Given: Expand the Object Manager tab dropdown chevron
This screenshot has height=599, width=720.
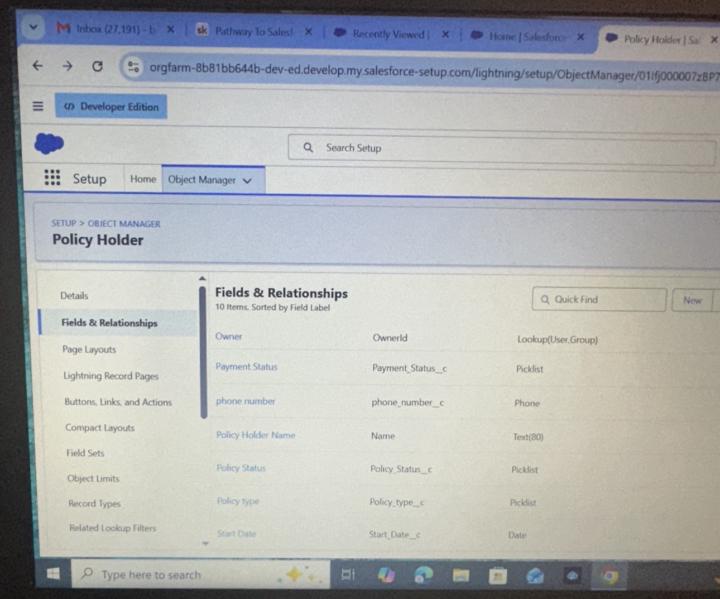Looking at the screenshot, I should tap(248, 181).
